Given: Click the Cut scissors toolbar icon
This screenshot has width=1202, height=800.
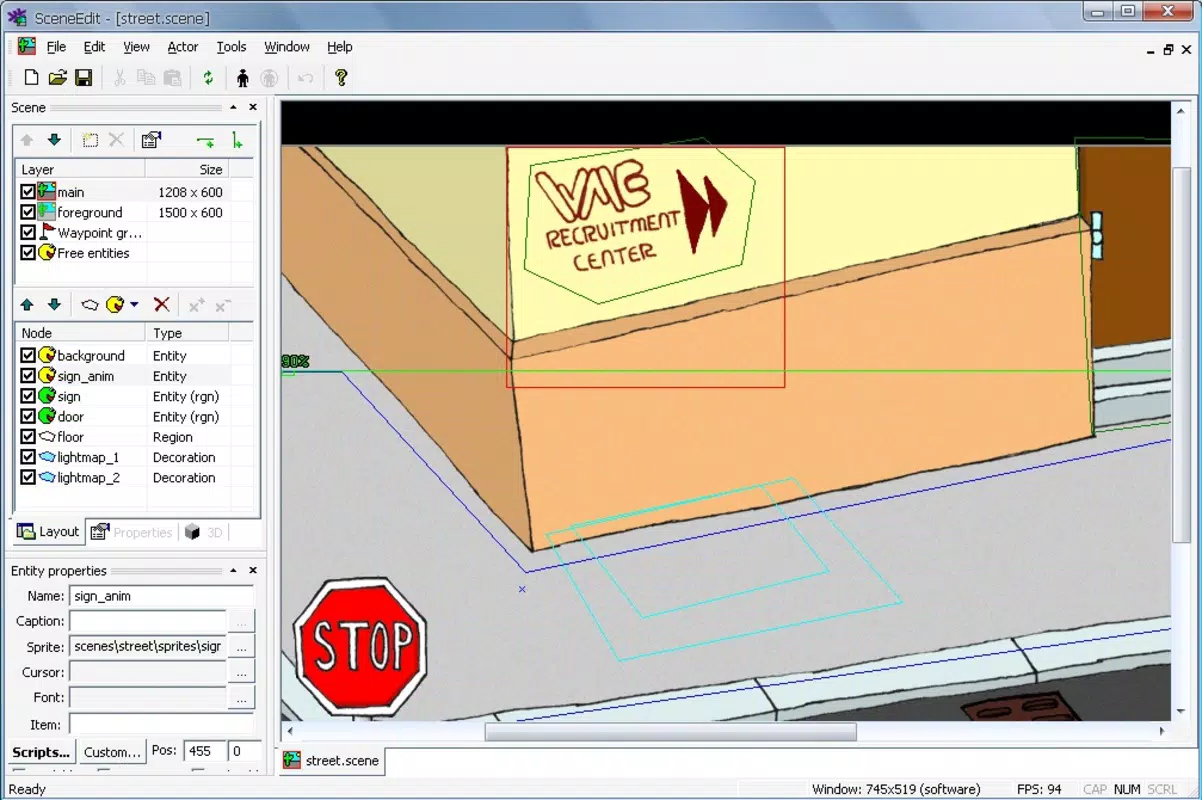Looking at the screenshot, I should click(x=120, y=78).
